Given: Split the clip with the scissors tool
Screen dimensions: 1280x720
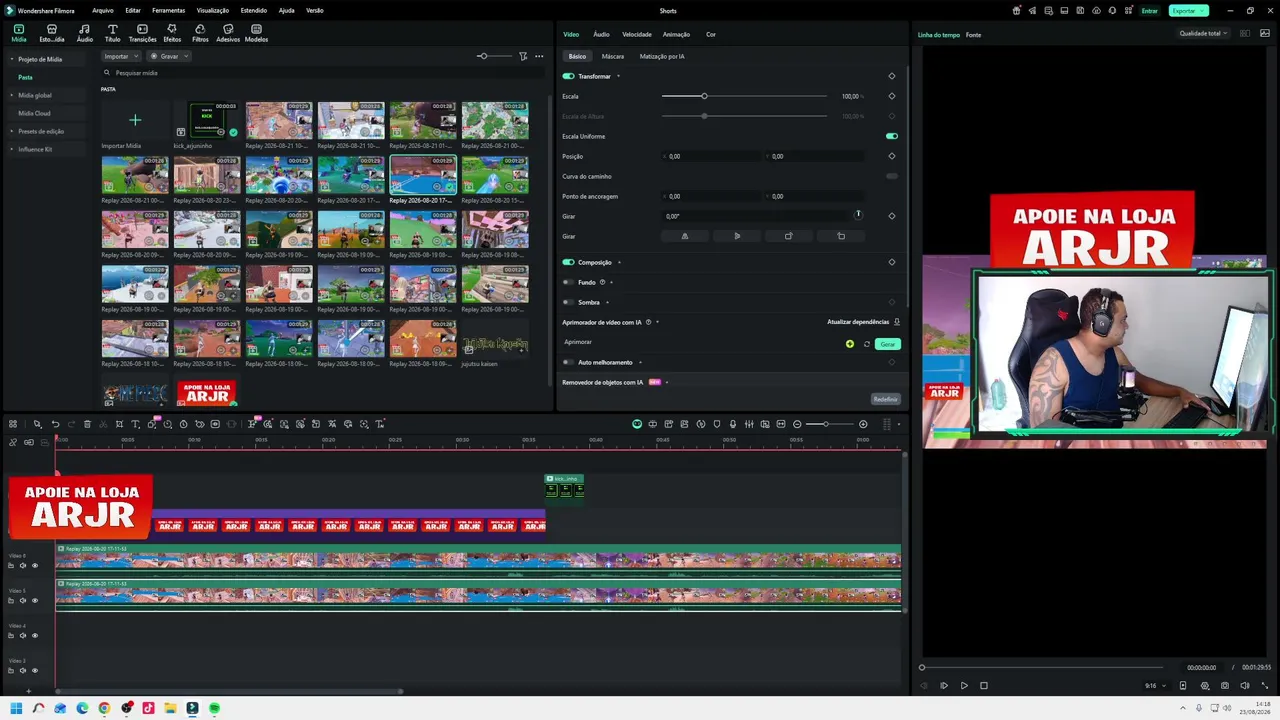Looking at the screenshot, I should pos(103,424).
